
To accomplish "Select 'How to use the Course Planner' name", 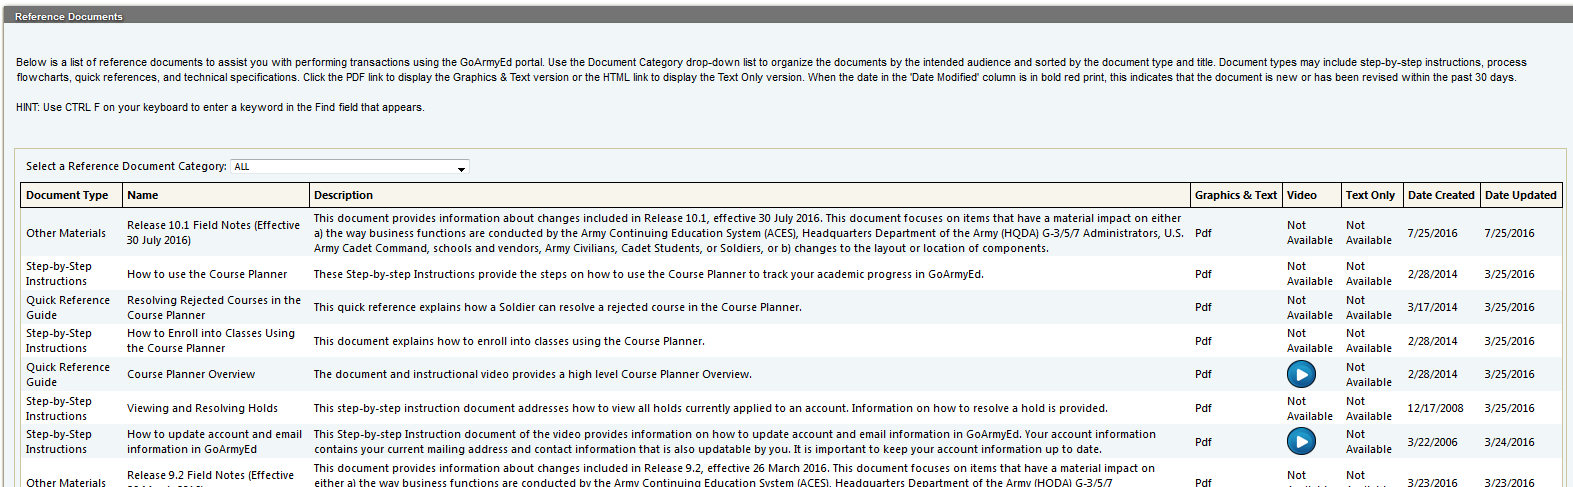I will pyautogui.click(x=207, y=274).
